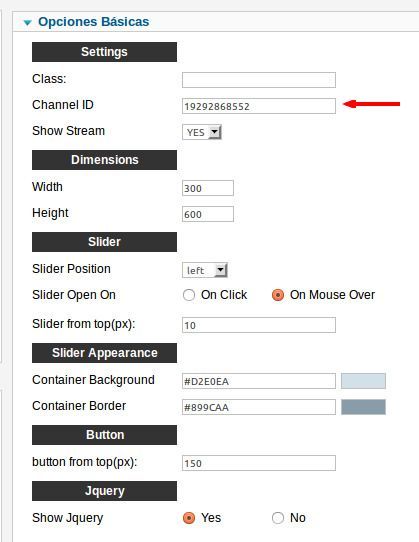
Task: Click the Slider from top(px) field
Action: (x=259, y=325)
